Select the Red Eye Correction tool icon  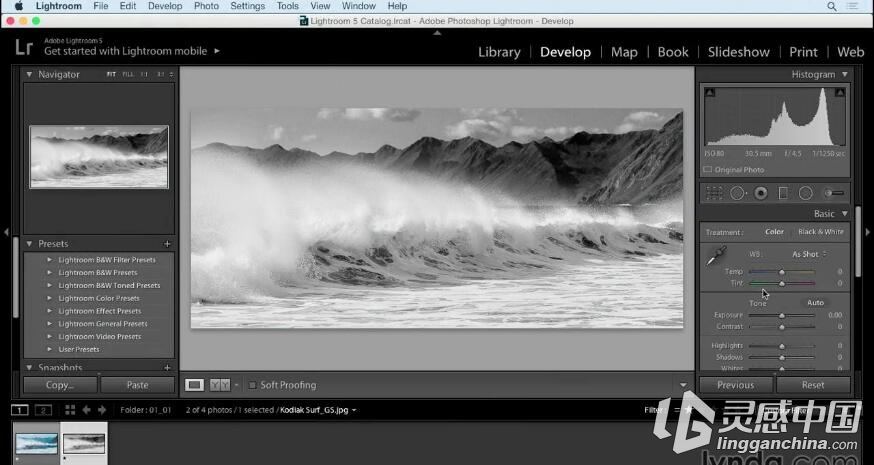[761, 193]
